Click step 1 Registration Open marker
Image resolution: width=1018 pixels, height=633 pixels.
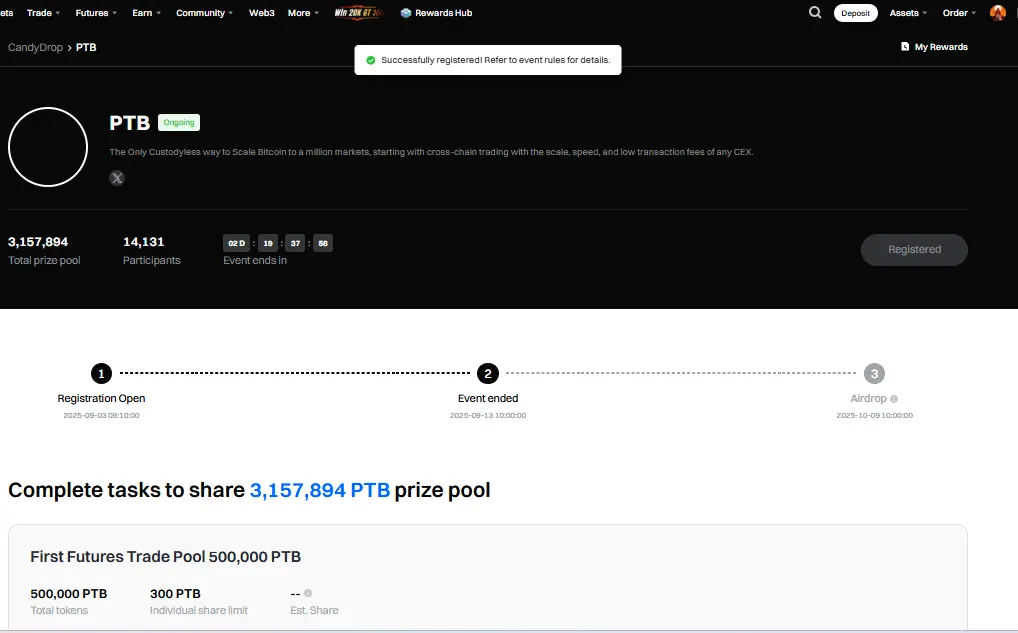(x=101, y=373)
